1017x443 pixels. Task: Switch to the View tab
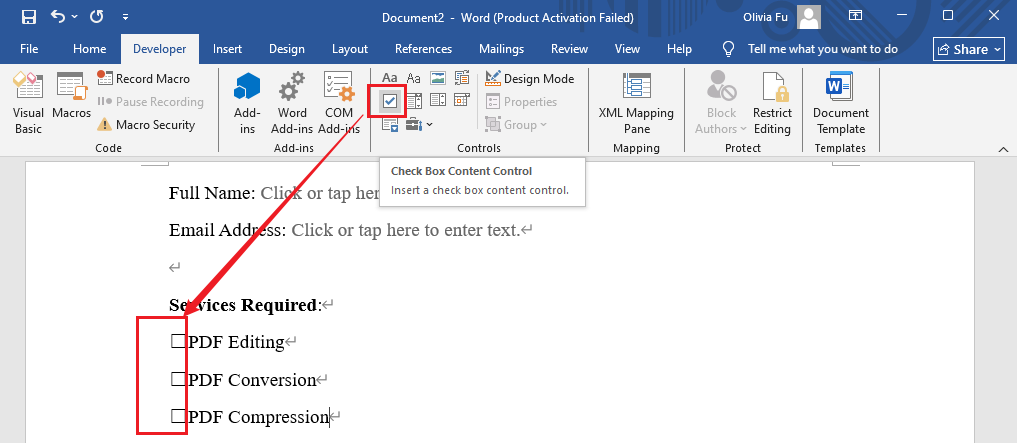(x=627, y=49)
